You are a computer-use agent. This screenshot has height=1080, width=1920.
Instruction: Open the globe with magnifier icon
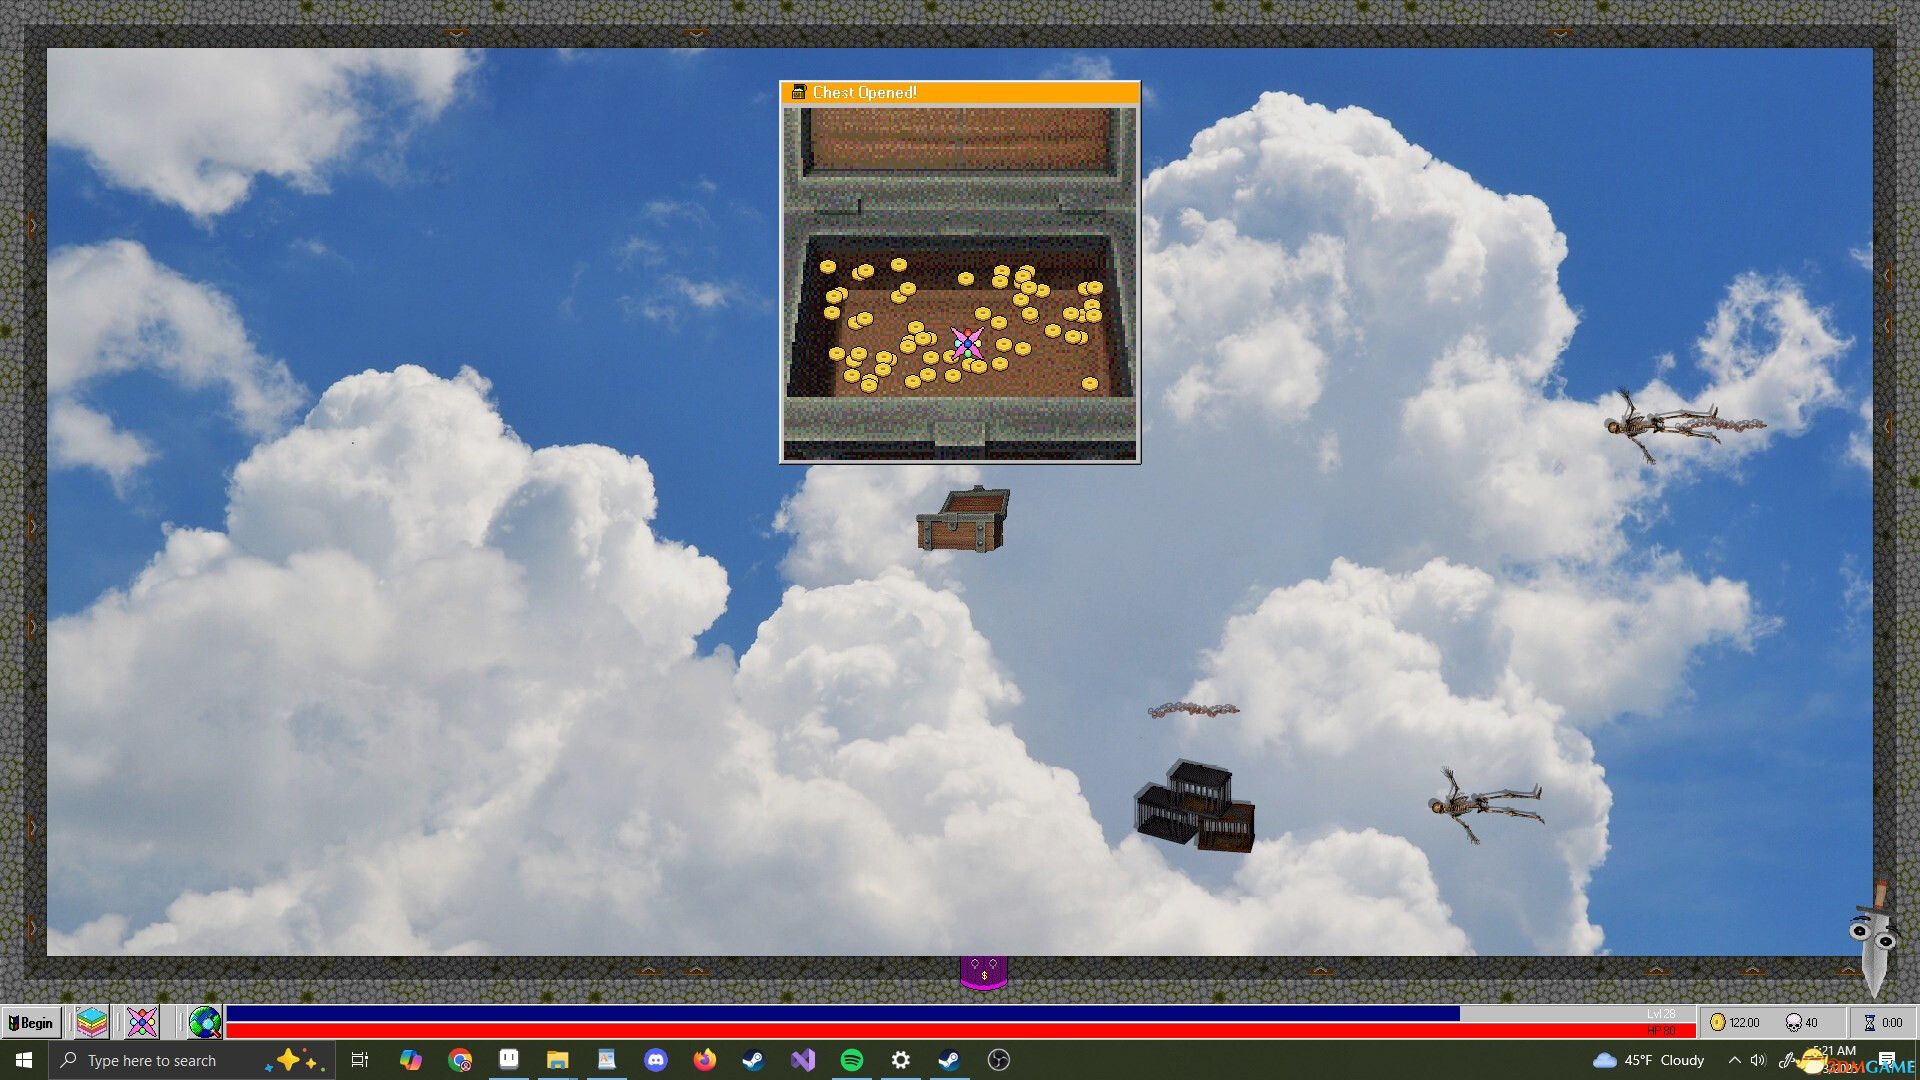click(204, 1022)
